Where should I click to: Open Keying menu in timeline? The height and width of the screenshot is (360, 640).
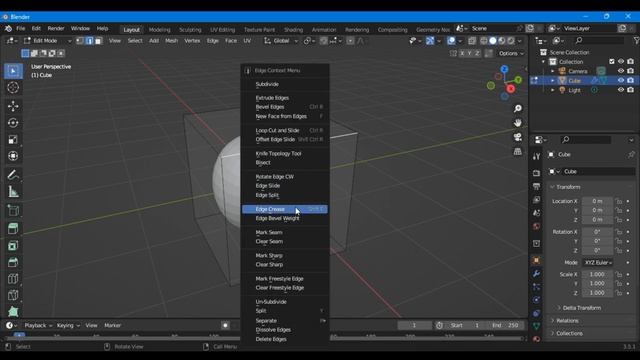[68, 326]
